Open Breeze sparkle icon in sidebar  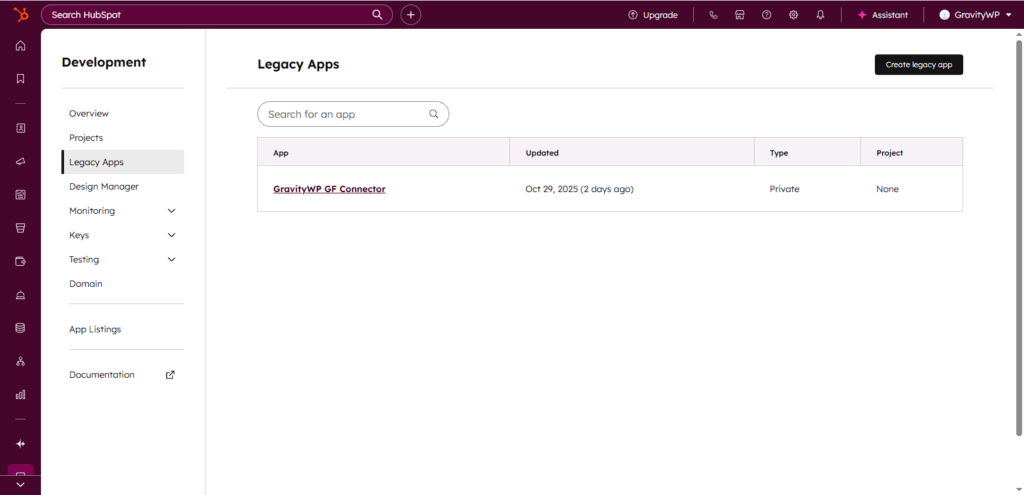pos(20,443)
